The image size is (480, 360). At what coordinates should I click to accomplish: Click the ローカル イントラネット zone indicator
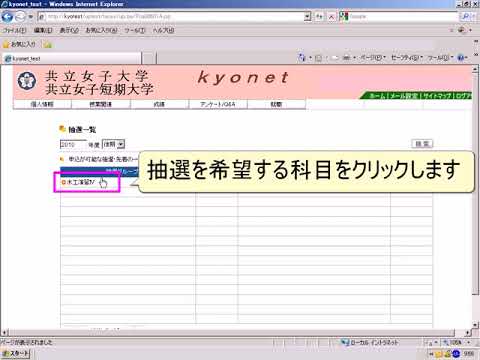(x=370, y=342)
